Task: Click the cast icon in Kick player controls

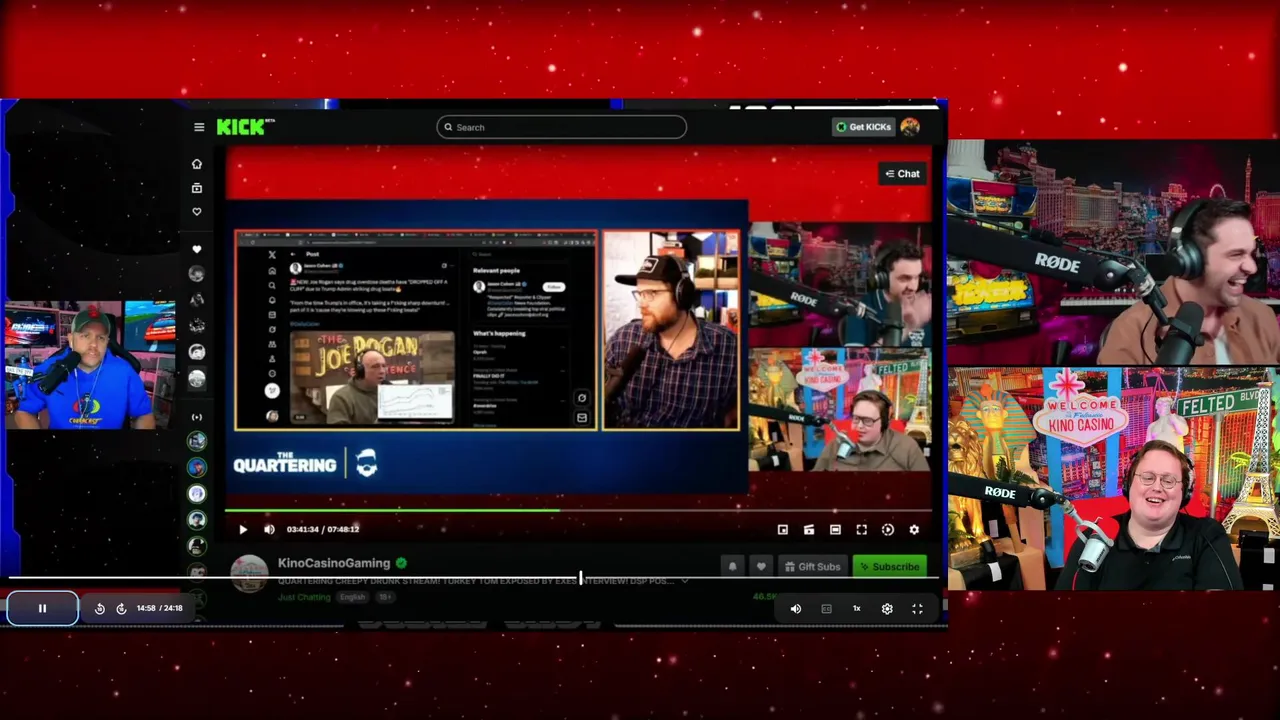Action: (x=809, y=530)
